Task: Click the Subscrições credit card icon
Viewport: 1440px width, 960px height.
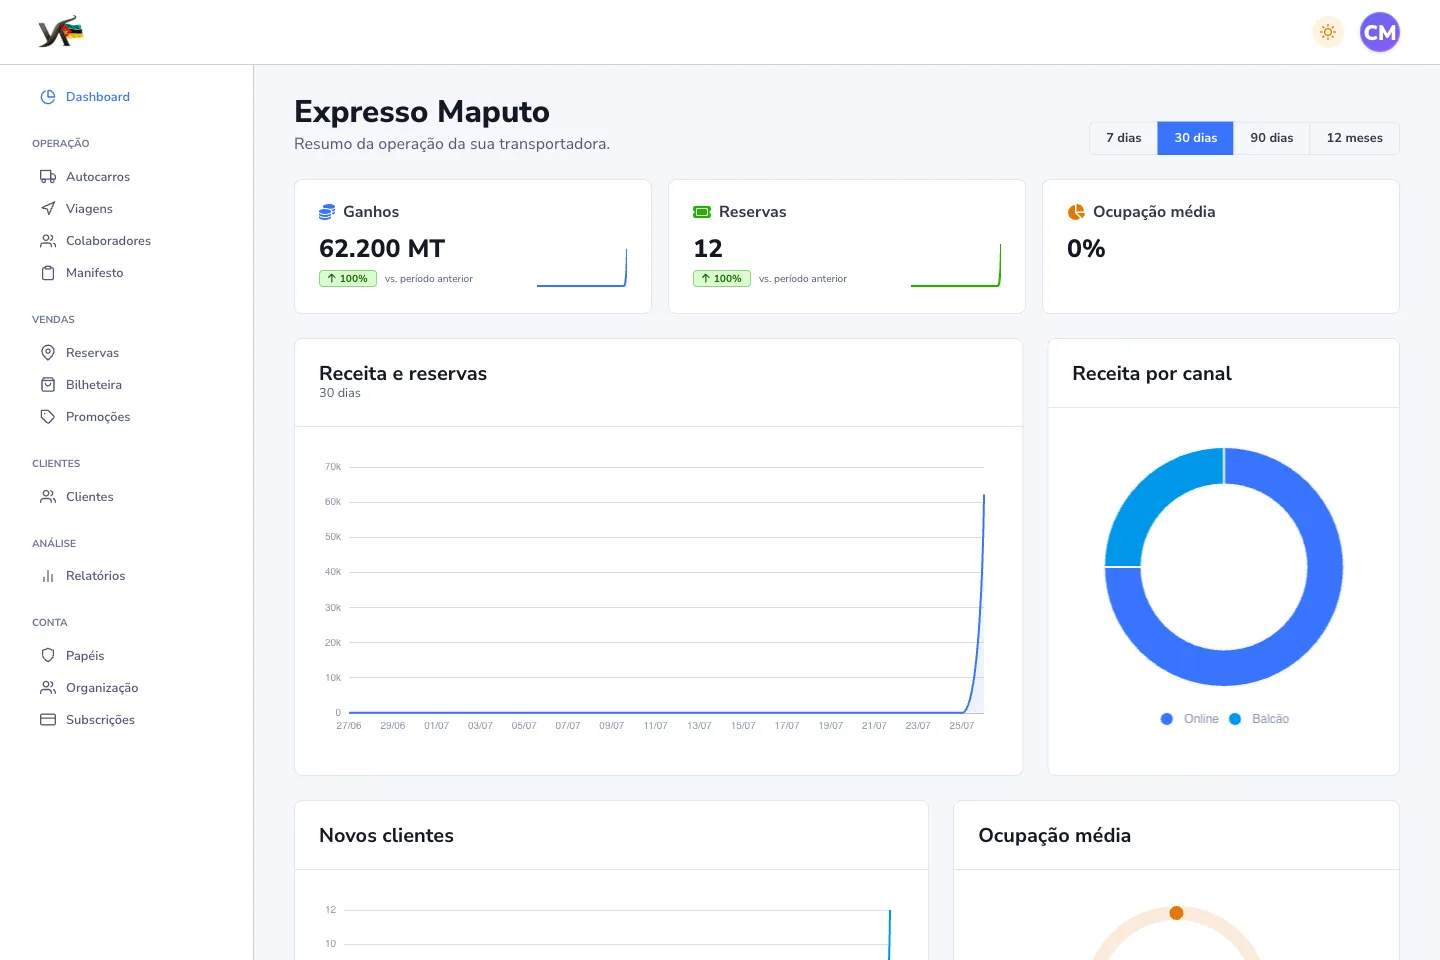Action: (48, 720)
